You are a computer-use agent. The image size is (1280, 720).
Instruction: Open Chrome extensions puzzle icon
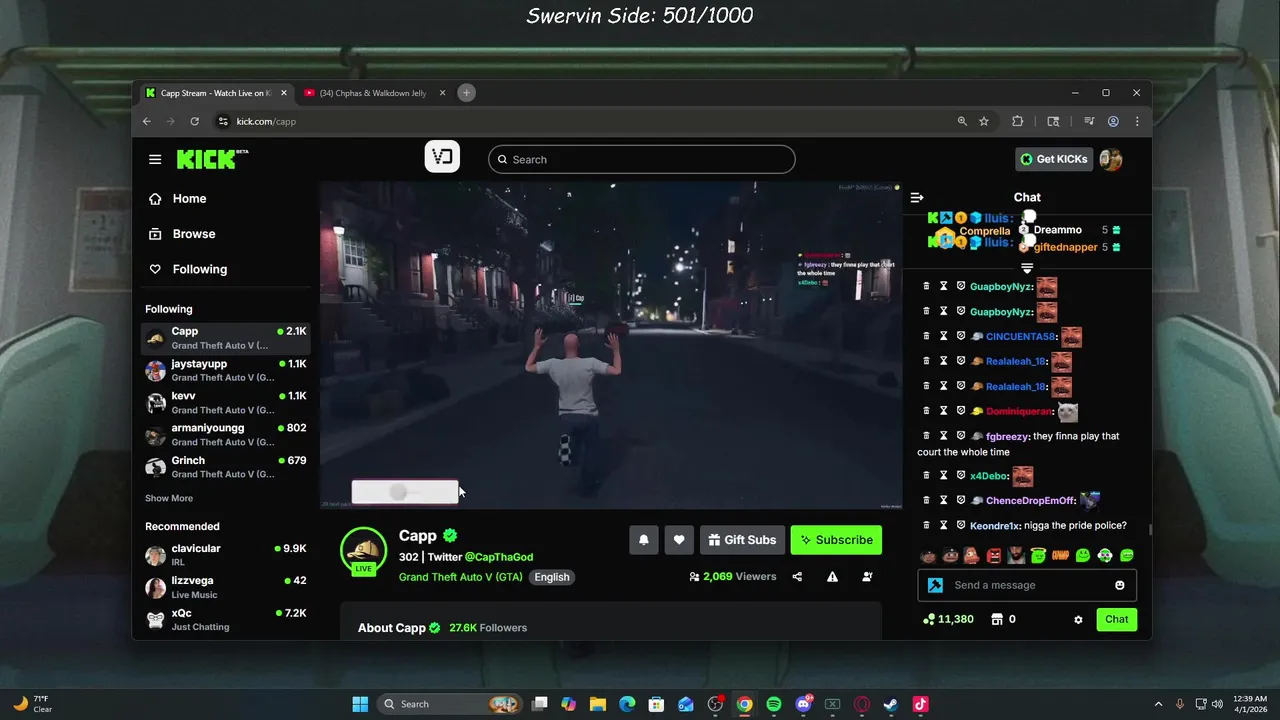point(1017,121)
